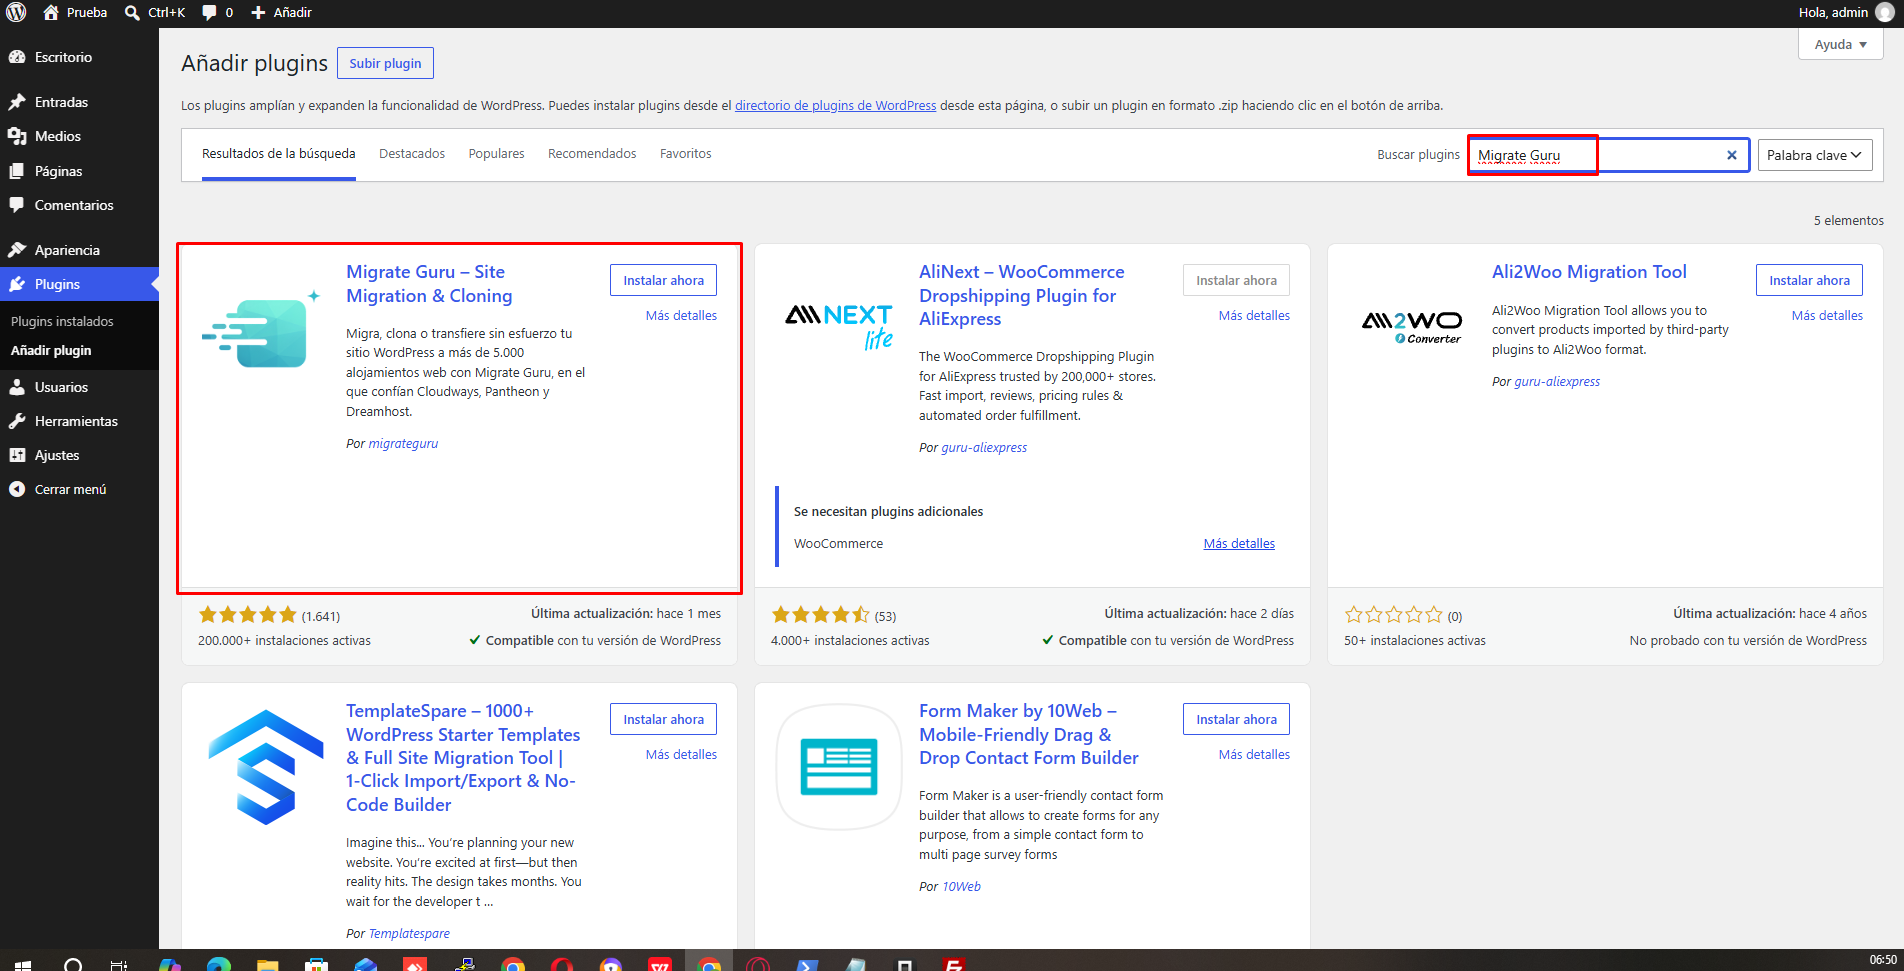Open Herramientas in sidebar
Image resolution: width=1904 pixels, height=971 pixels.
point(79,421)
